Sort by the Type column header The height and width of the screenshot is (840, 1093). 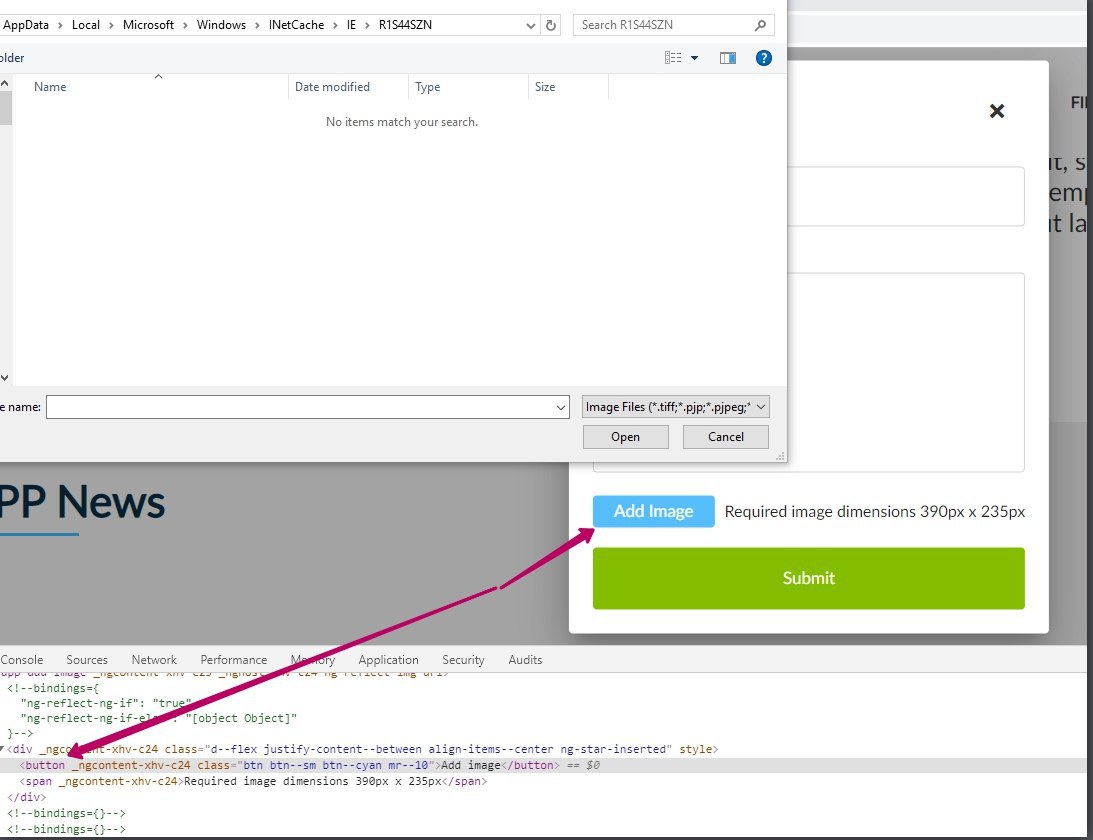(x=427, y=87)
